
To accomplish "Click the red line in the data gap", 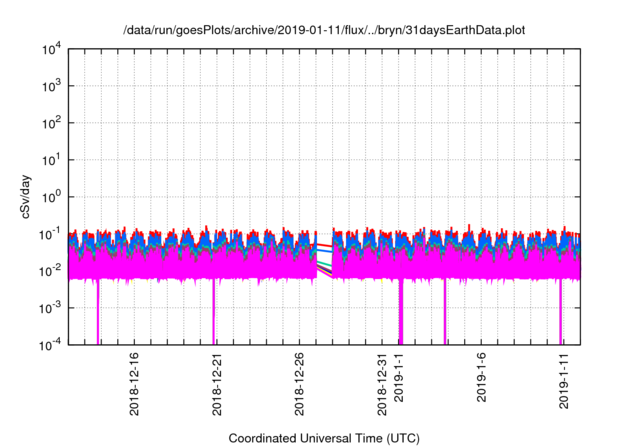I will coord(324,245).
